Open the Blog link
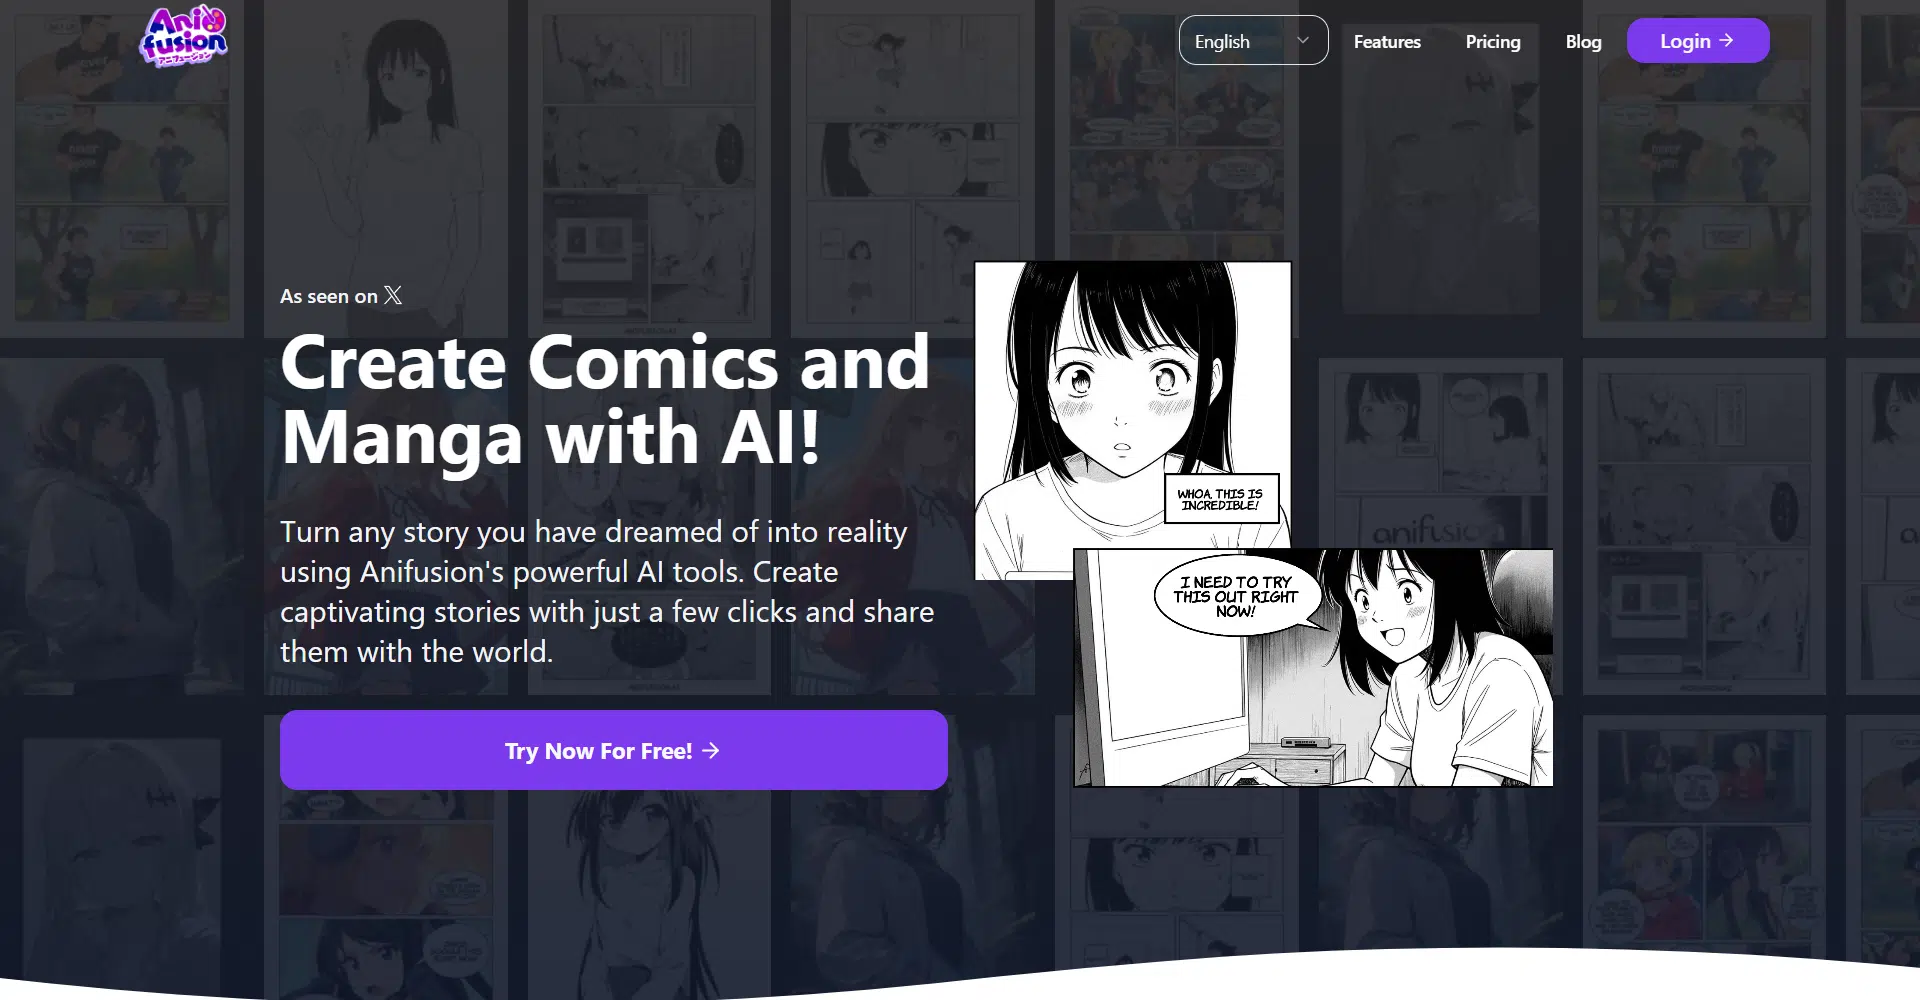Viewport: 1920px width, 1000px height. (x=1583, y=41)
